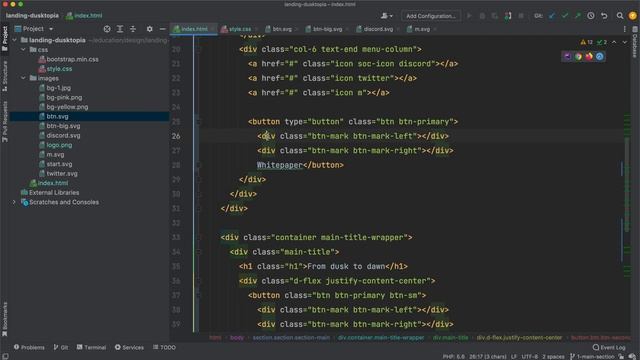Viewport: 640px width, 360px height.
Task: Fold the main-title div at line 34
Action: tap(199, 252)
